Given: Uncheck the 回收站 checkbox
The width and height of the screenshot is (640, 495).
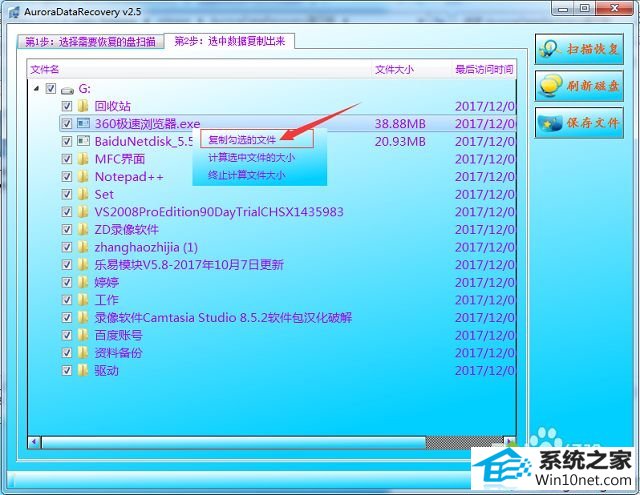Looking at the screenshot, I should [x=67, y=106].
